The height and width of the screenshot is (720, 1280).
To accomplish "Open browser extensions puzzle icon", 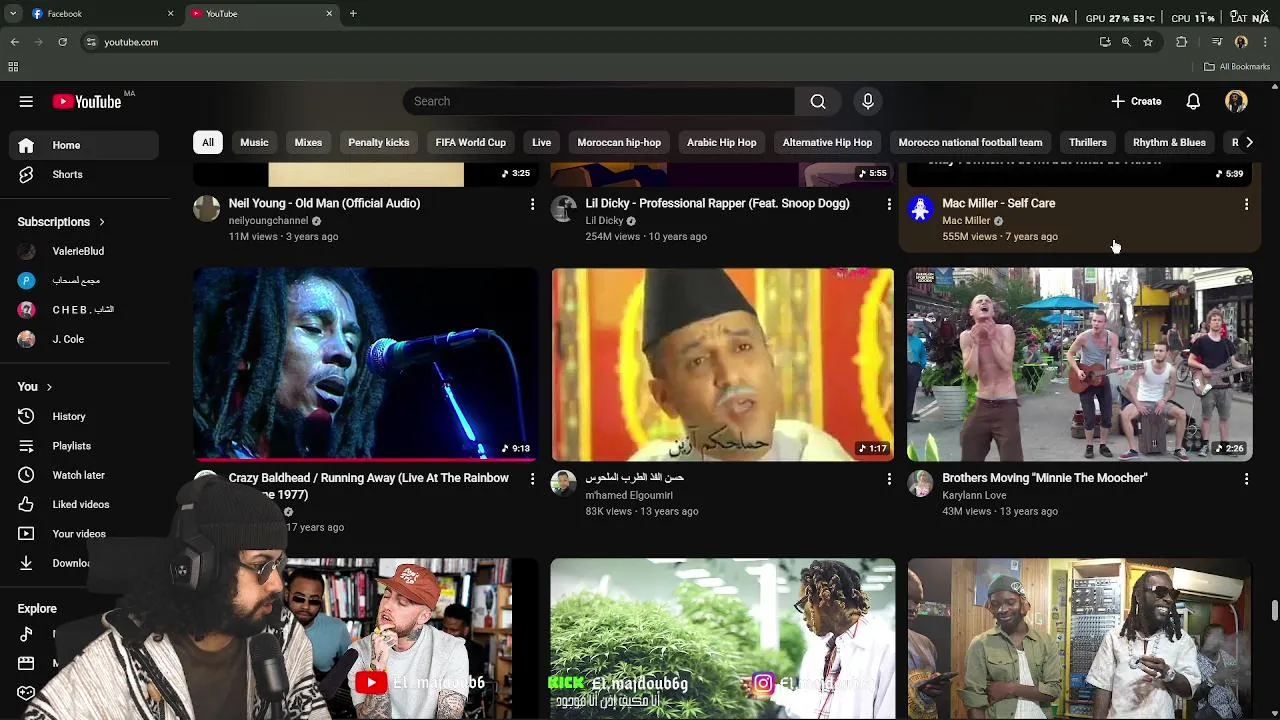I will (1182, 42).
